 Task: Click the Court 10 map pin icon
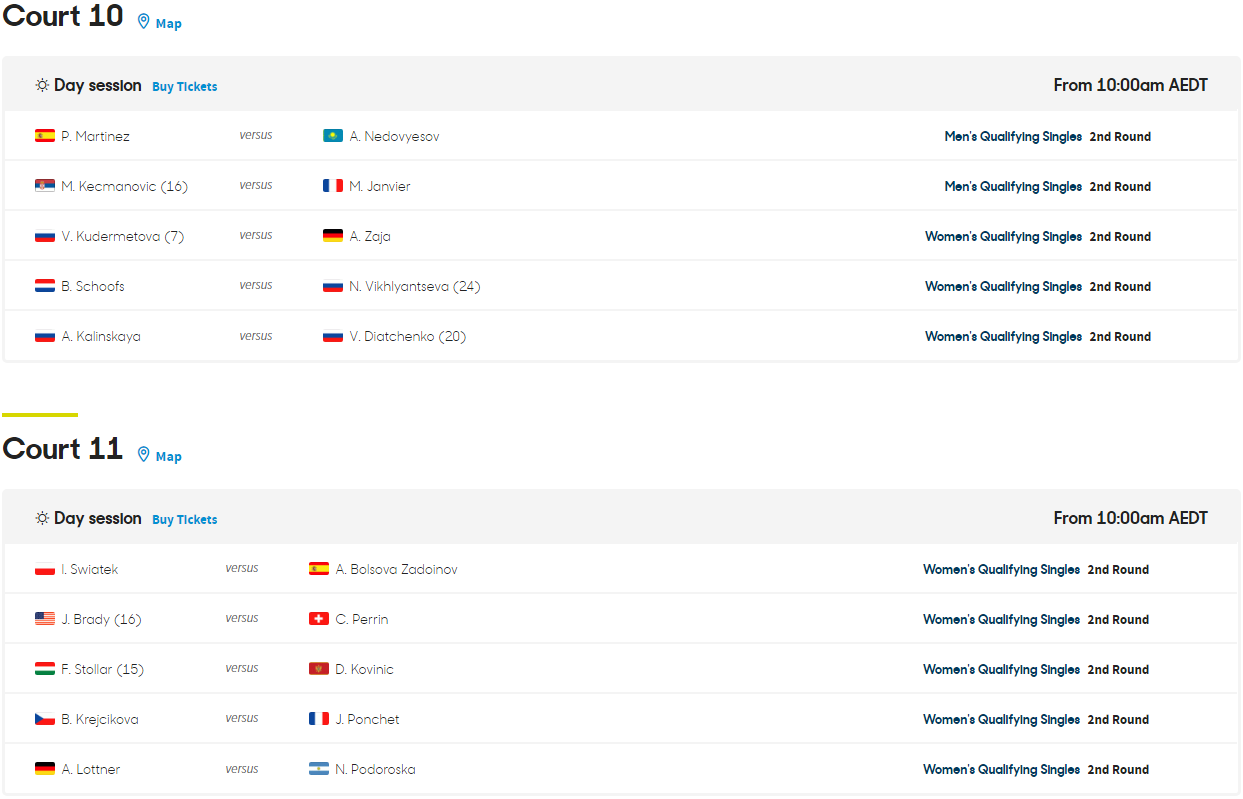click(143, 21)
